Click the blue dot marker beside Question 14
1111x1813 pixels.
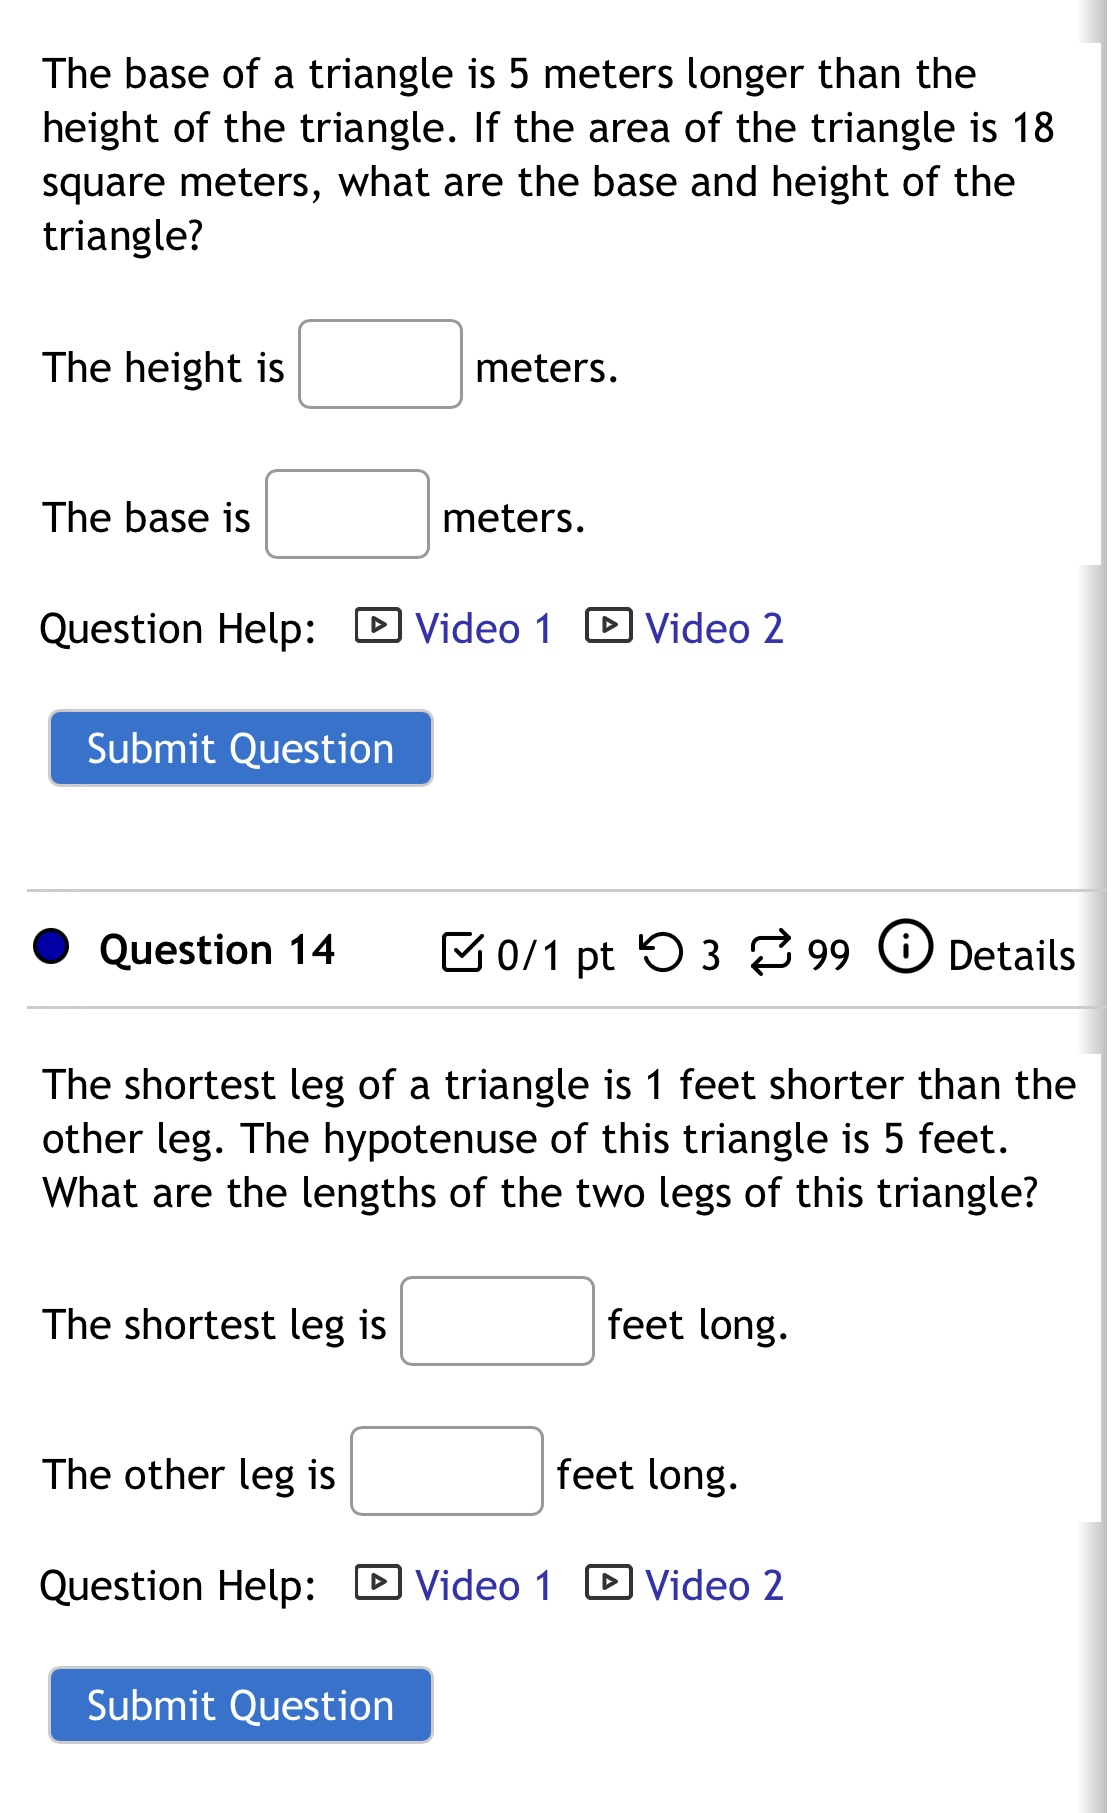(x=51, y=948)
